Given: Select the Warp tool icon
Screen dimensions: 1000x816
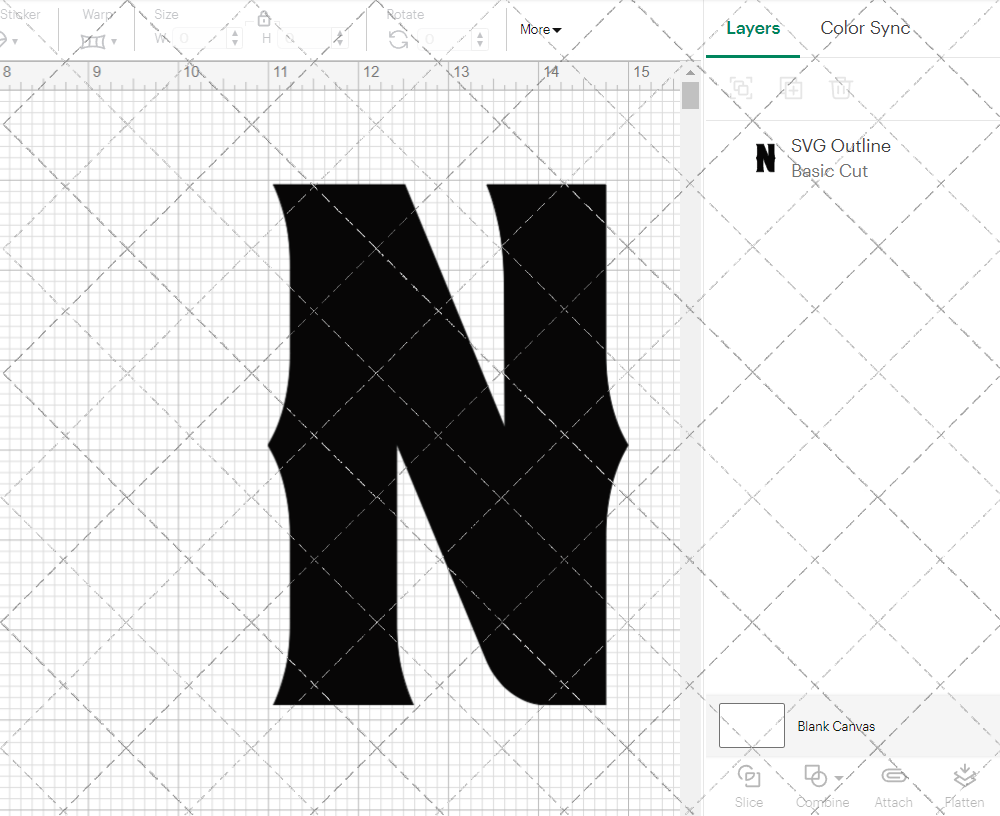Looking at the screenshot, I should tap(92, 38).
